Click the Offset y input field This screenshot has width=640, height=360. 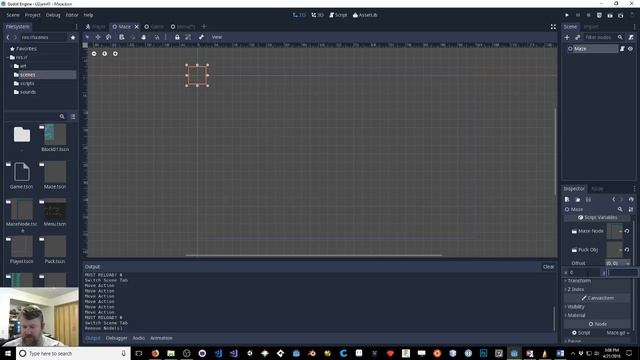(x=622, y=272)
